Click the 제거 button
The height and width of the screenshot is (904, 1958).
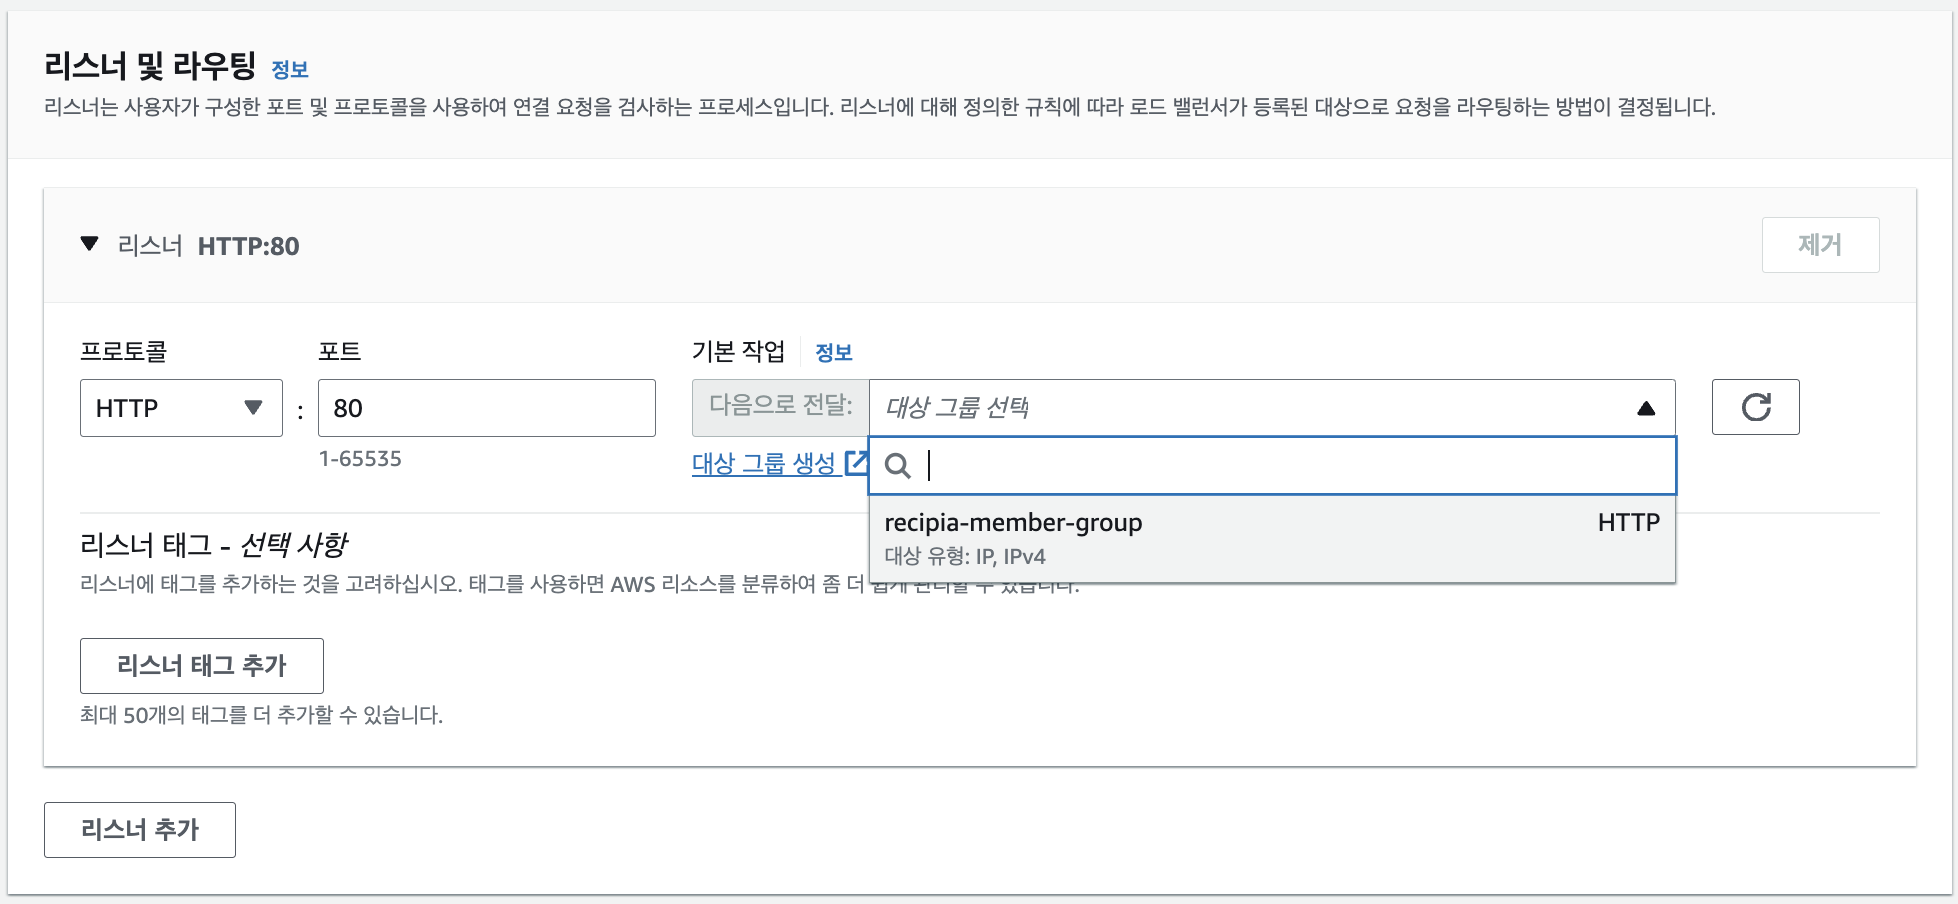click(1820, 245)
